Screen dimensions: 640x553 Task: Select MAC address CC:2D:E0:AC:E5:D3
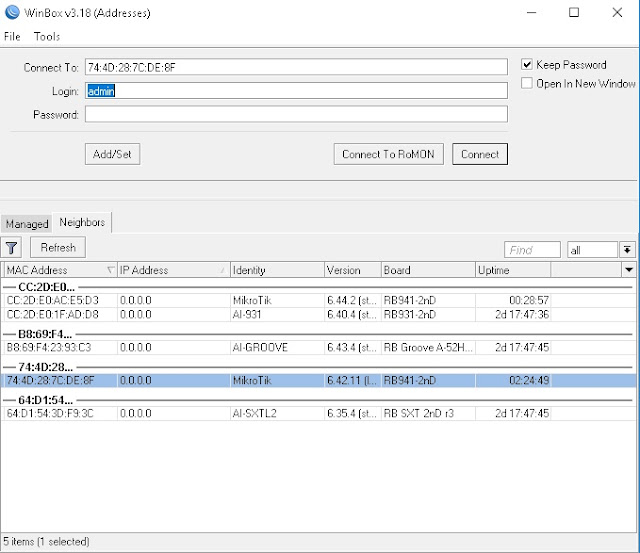click(x=53, y=300)
